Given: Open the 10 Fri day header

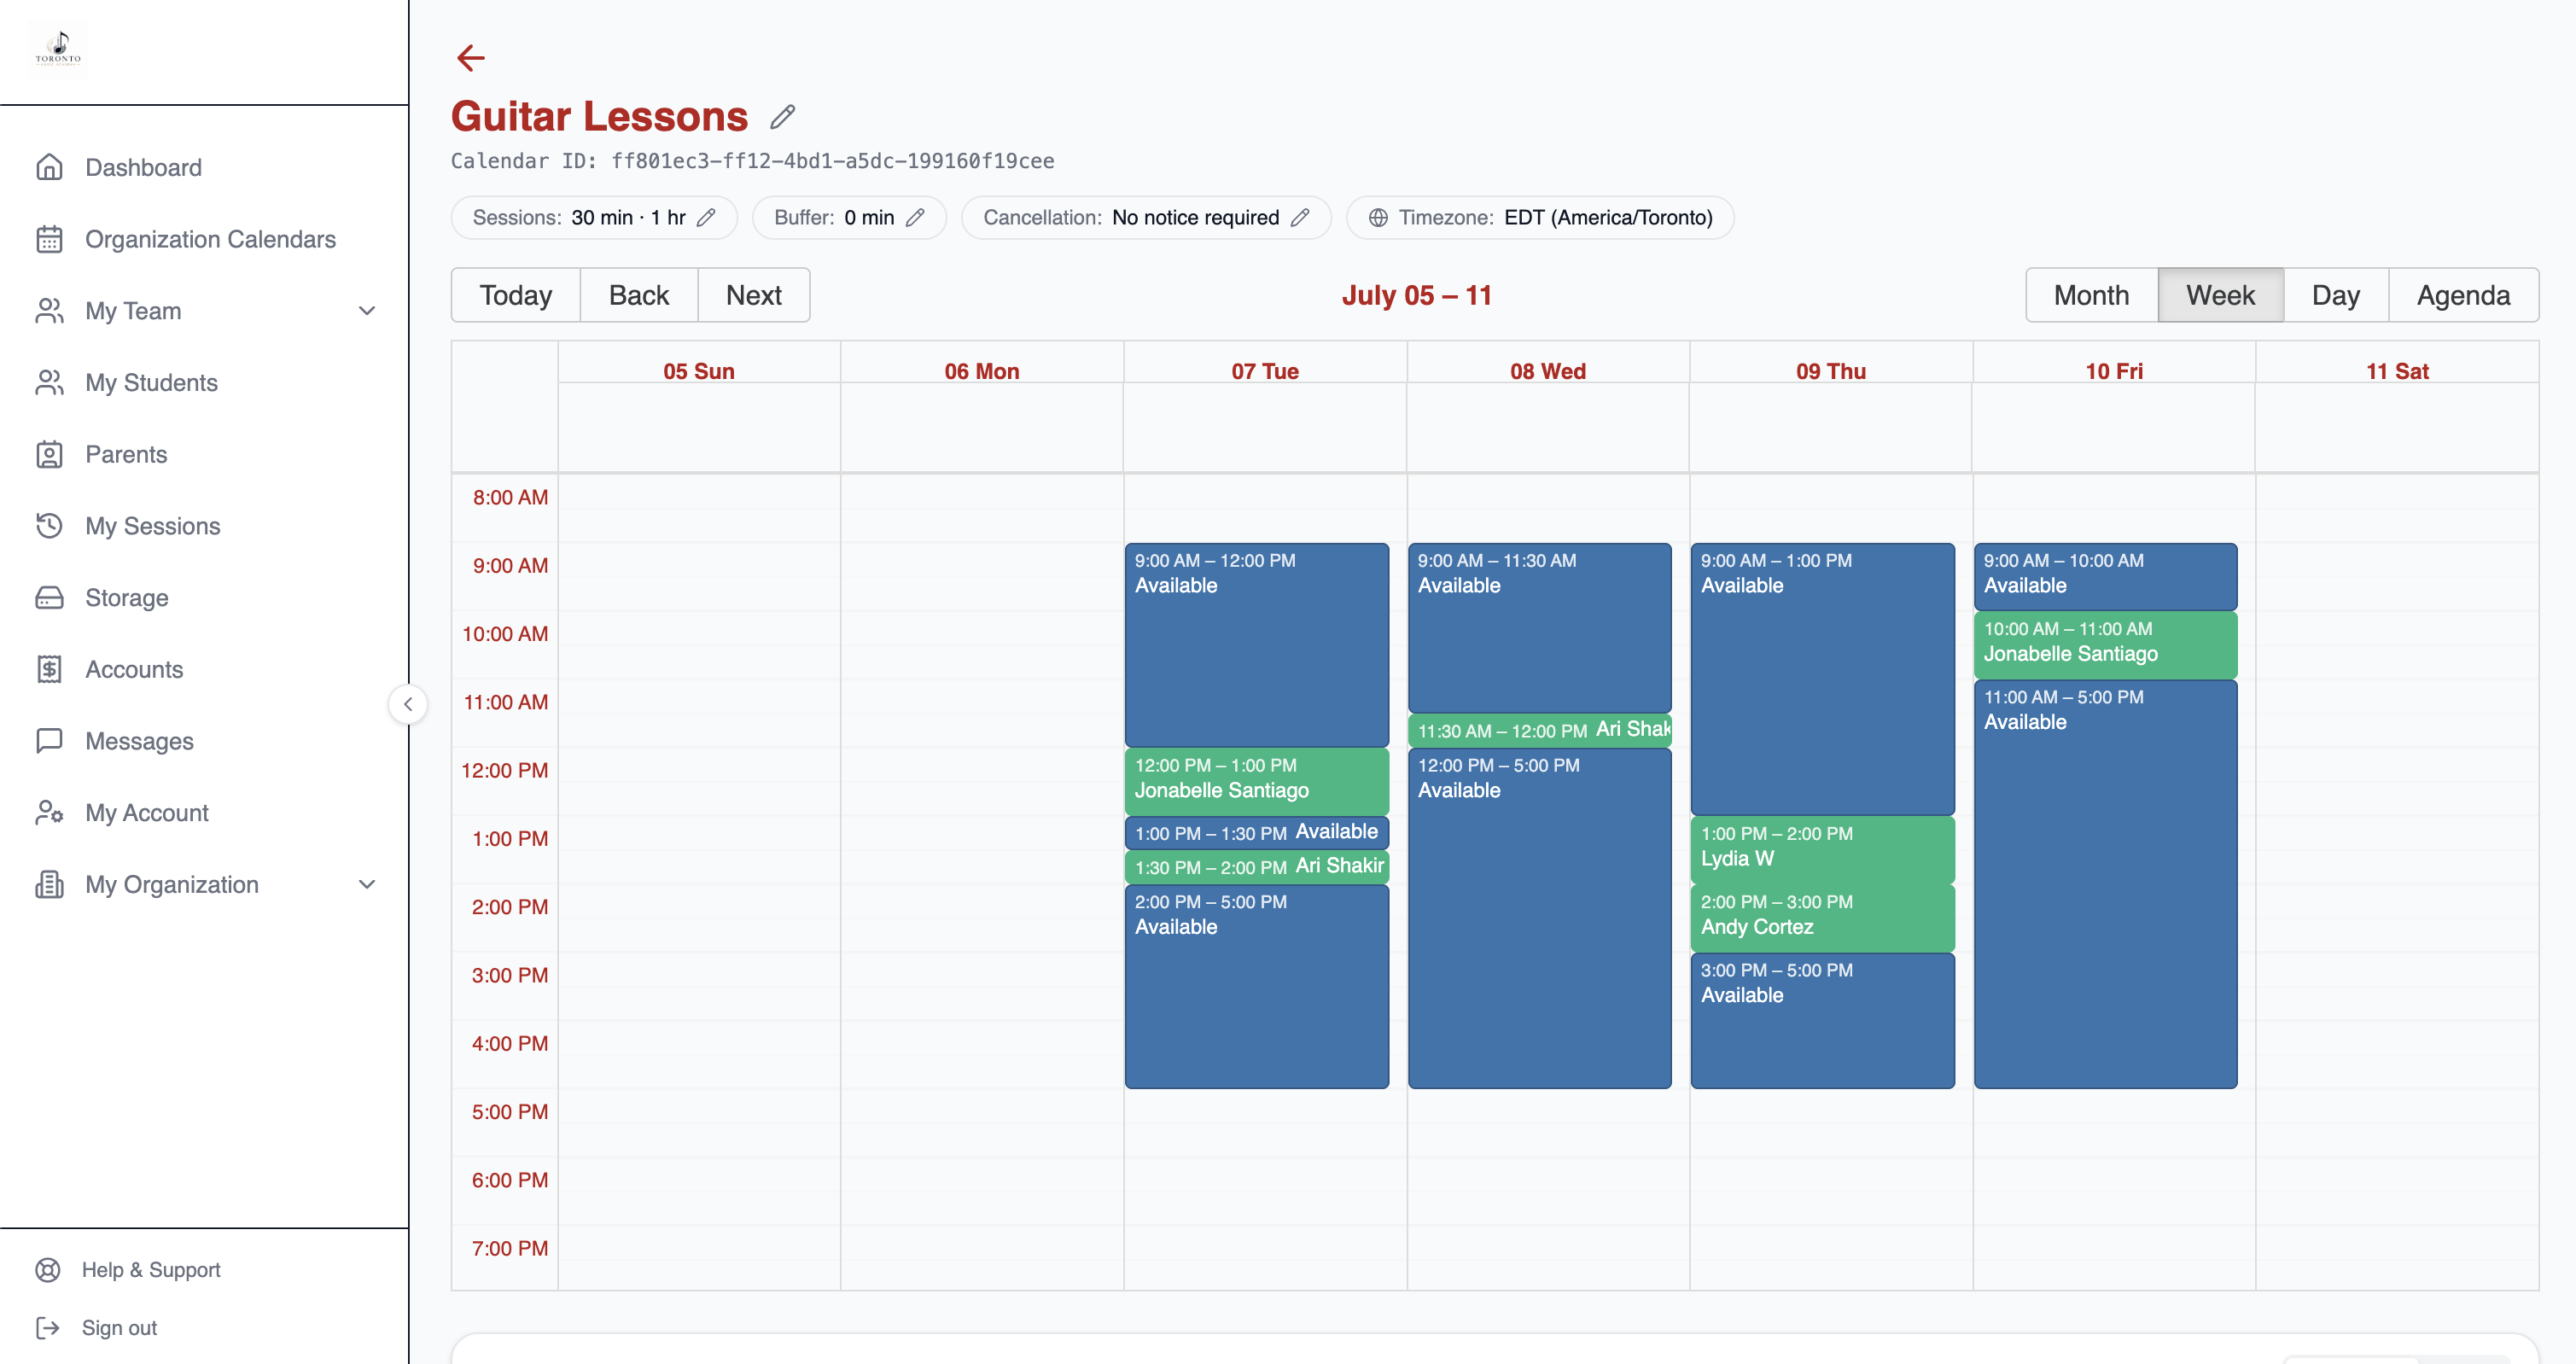Looking at the screenshot, I should [2113, 371].
